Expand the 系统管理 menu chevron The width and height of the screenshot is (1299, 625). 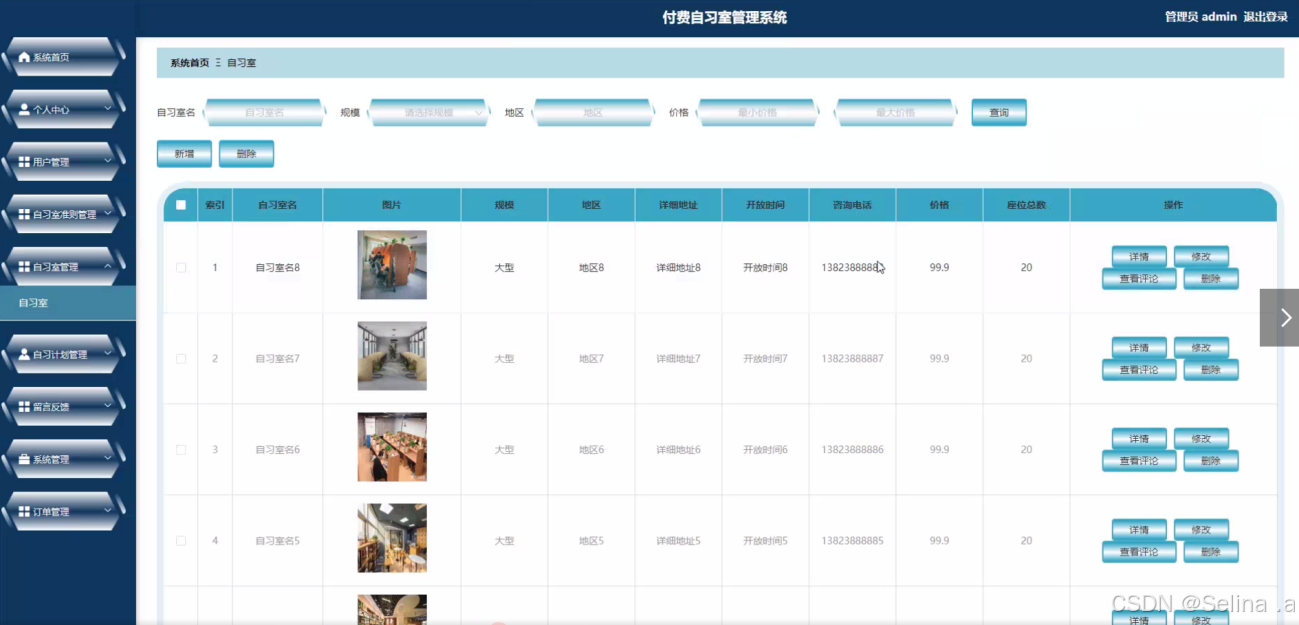point(107,459)
